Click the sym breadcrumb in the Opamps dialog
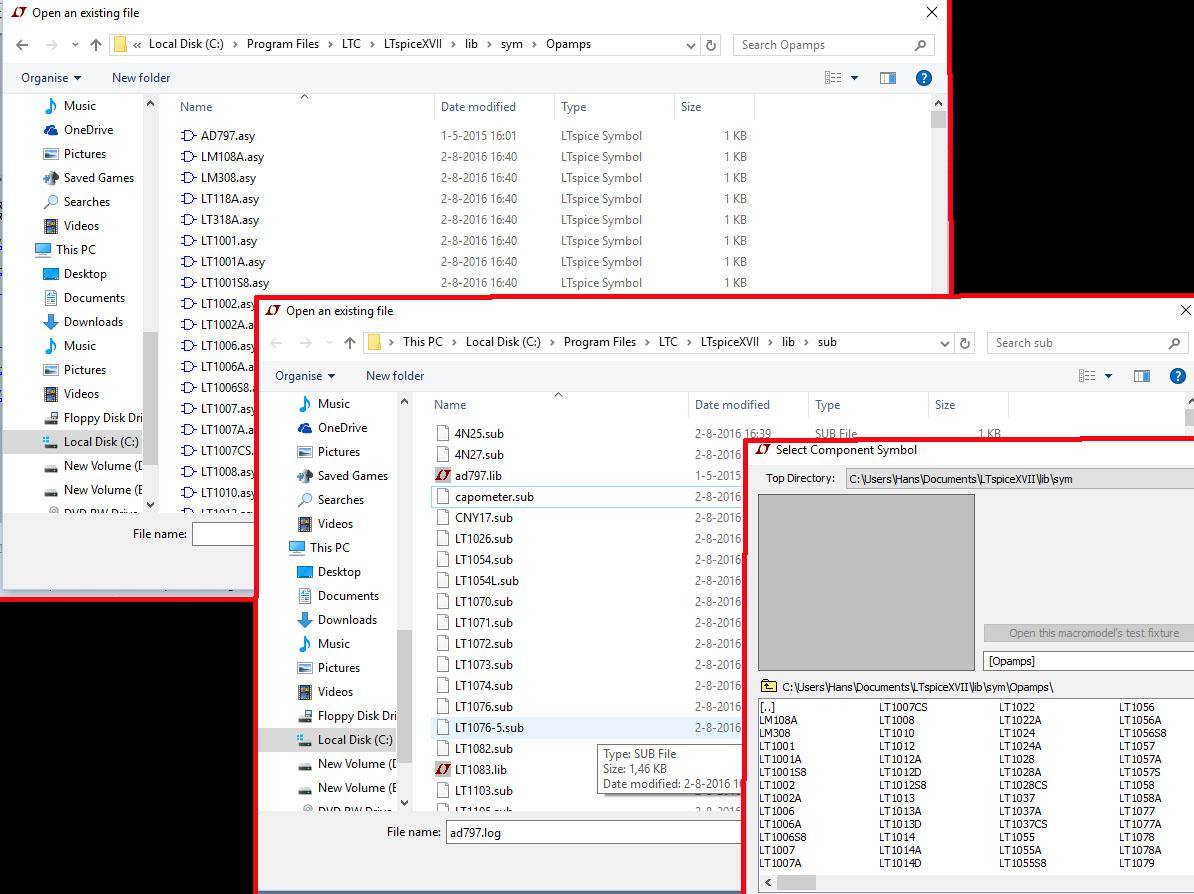The width and height of the screenshot is (1194, 894). coord(512,44)
